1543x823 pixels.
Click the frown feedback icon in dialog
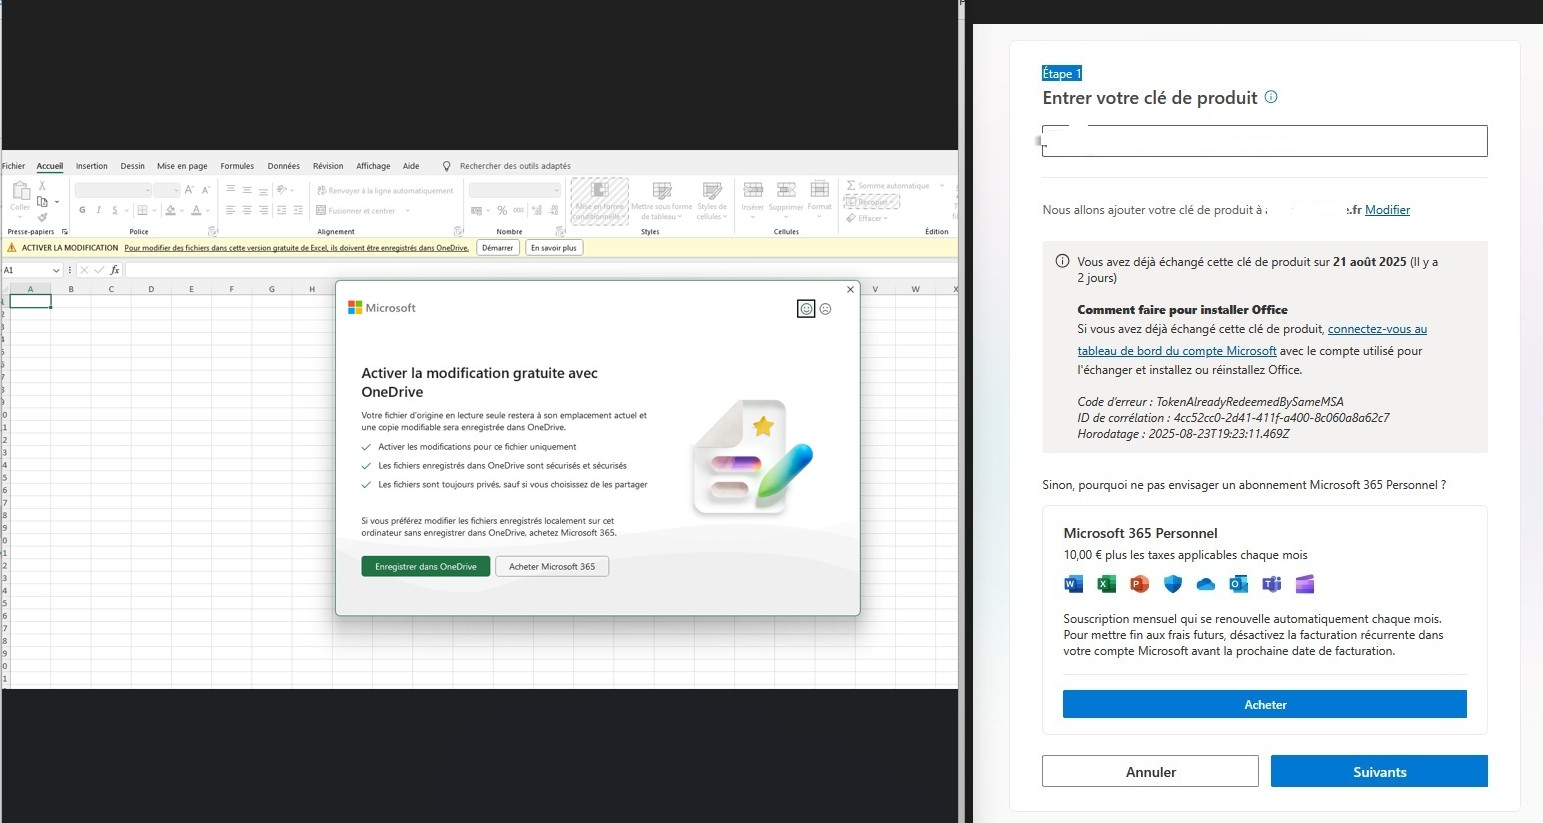coord(826,309)
